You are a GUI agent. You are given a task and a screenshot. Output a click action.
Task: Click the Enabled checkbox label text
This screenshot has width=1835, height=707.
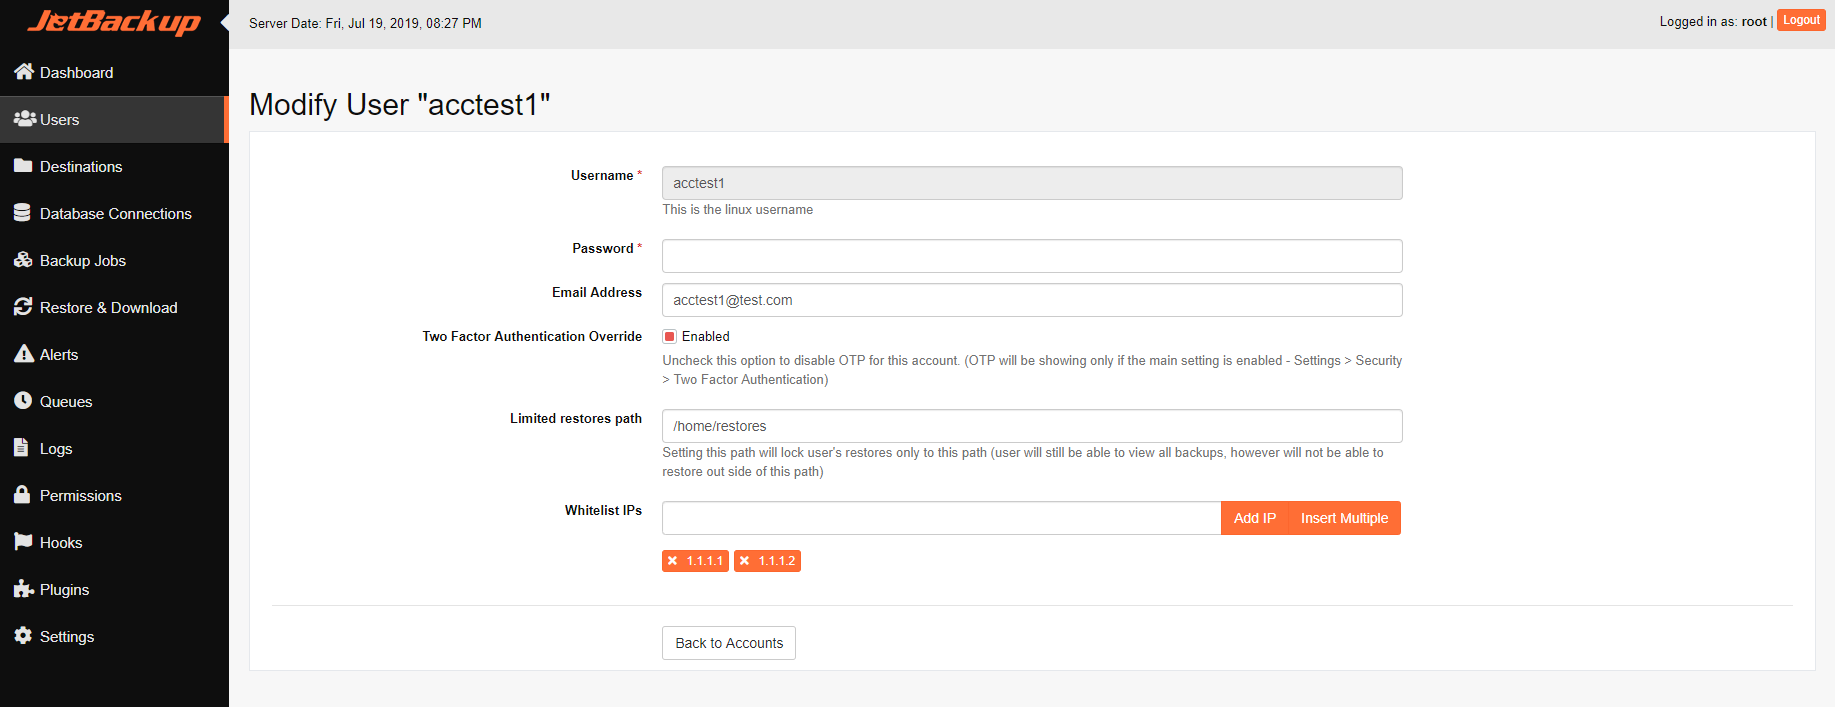706,337
